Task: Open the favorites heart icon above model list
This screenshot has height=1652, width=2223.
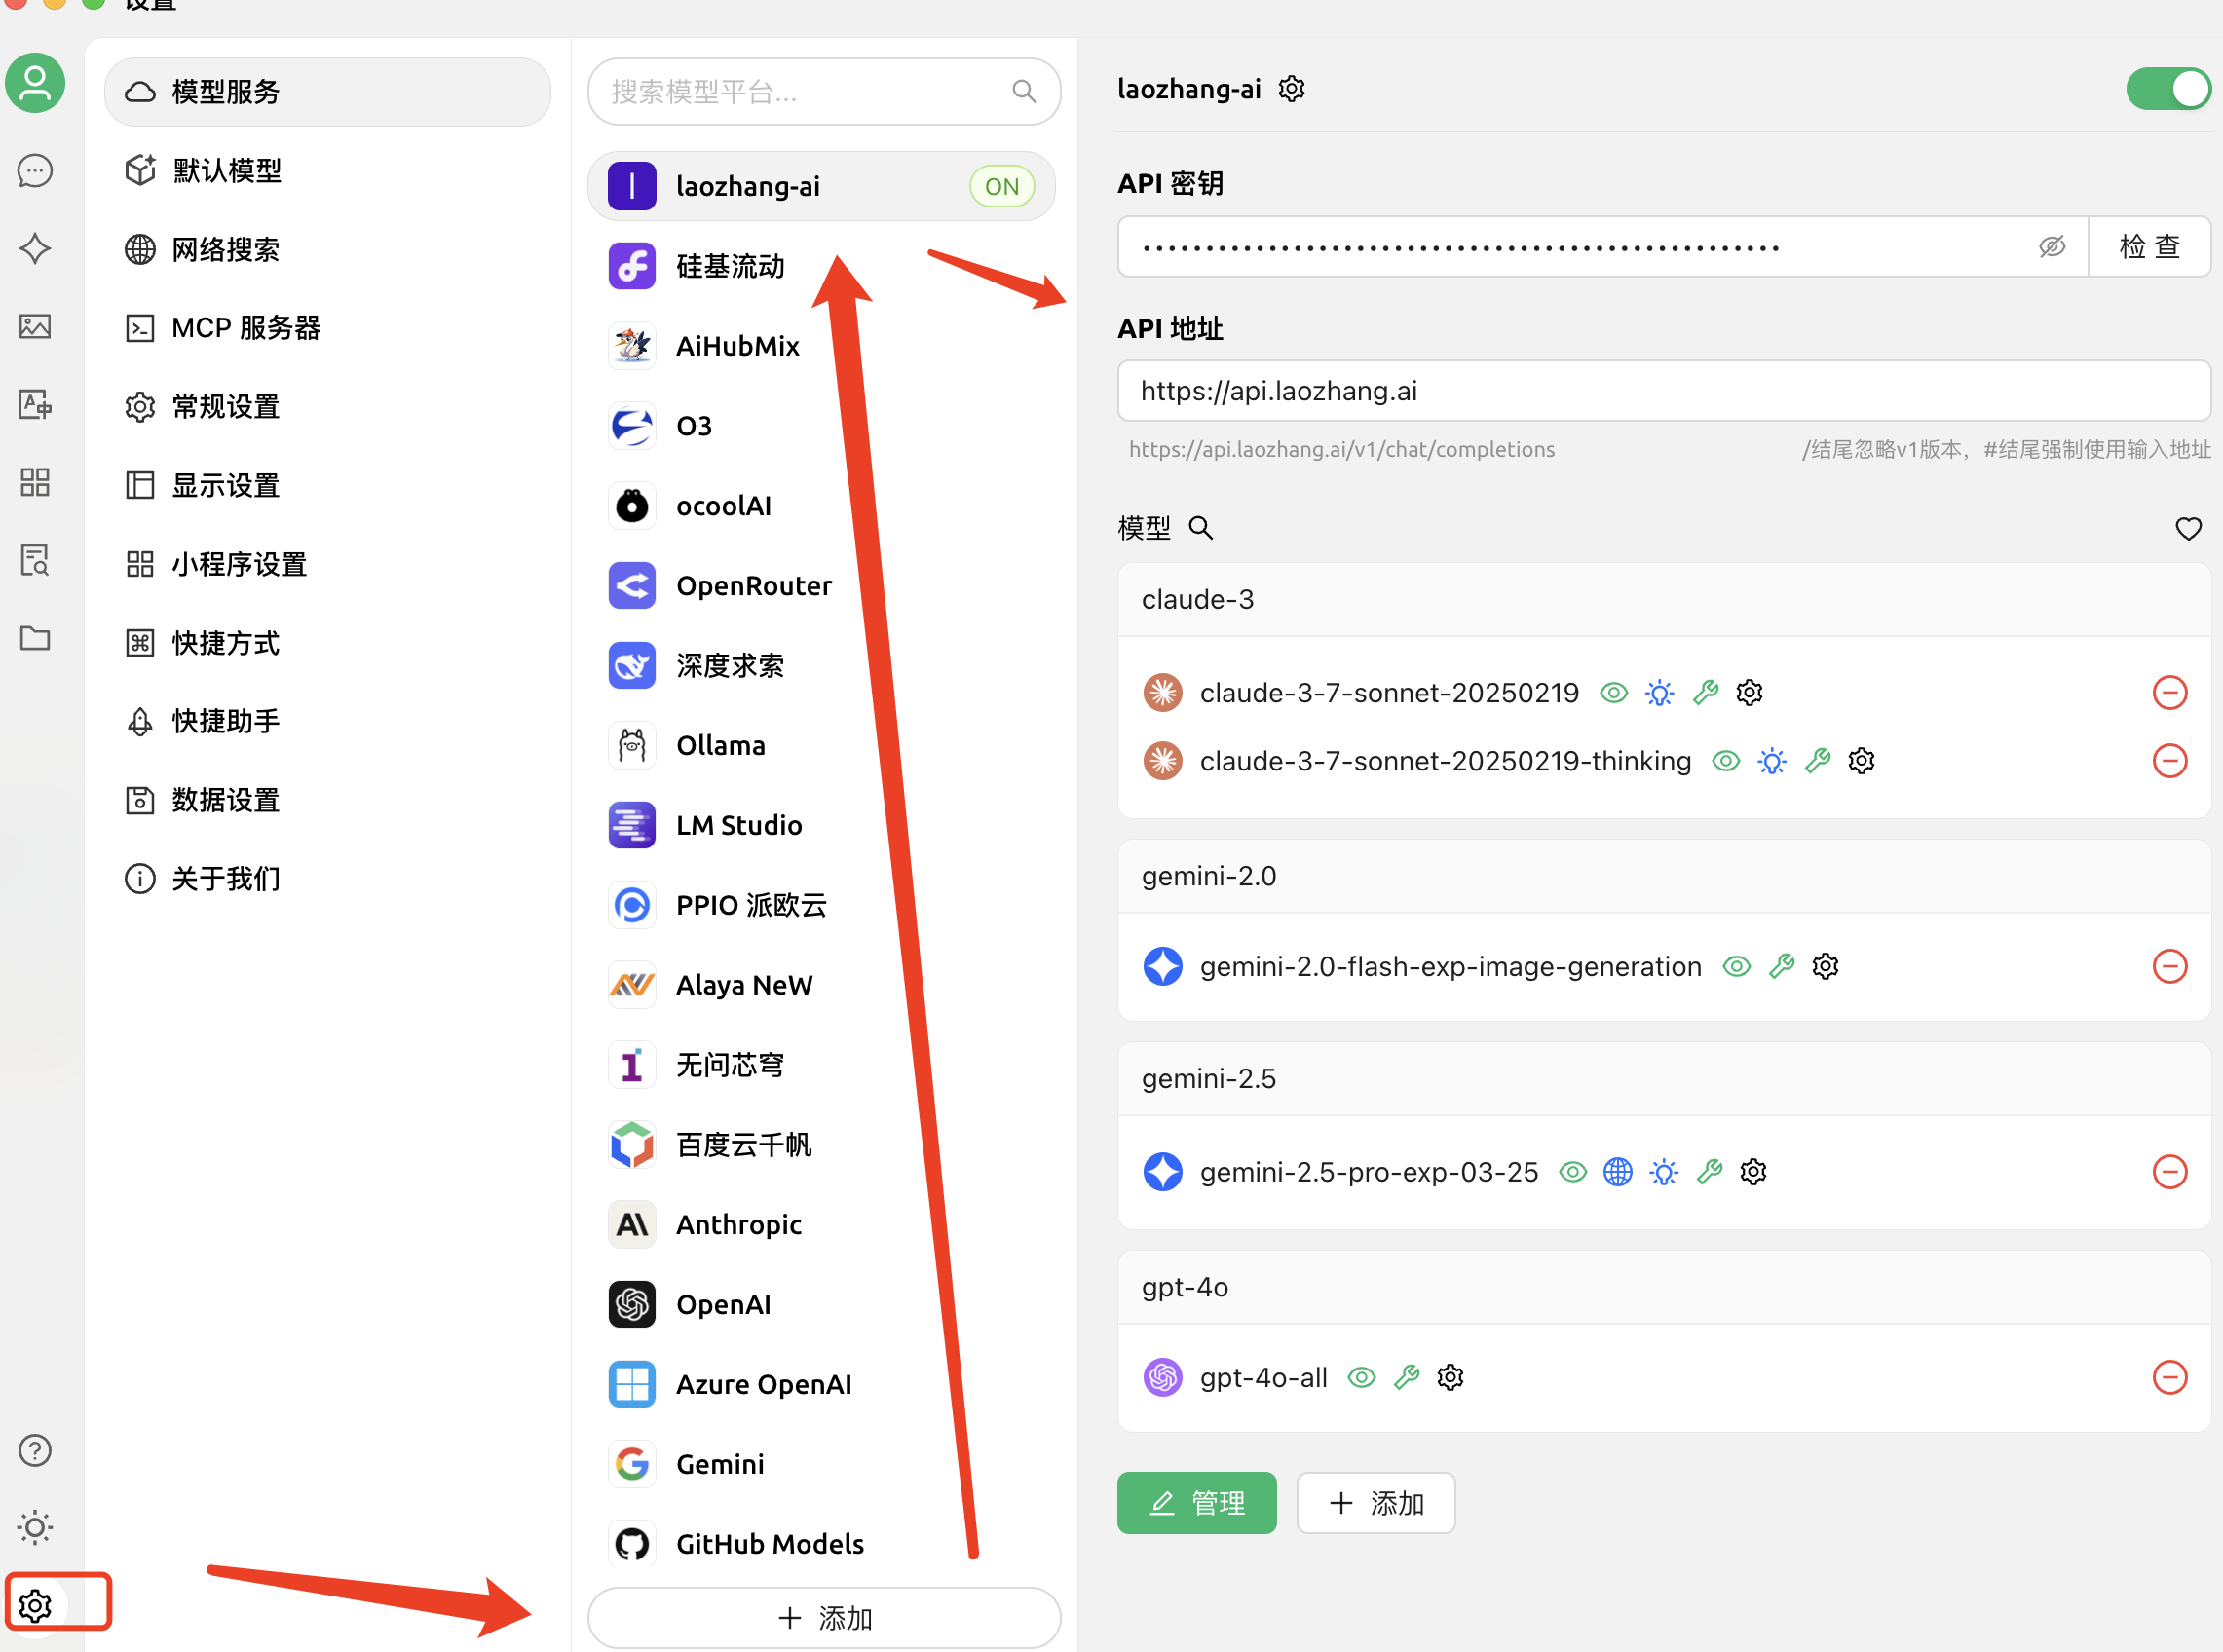Action: click(2188, 528)
